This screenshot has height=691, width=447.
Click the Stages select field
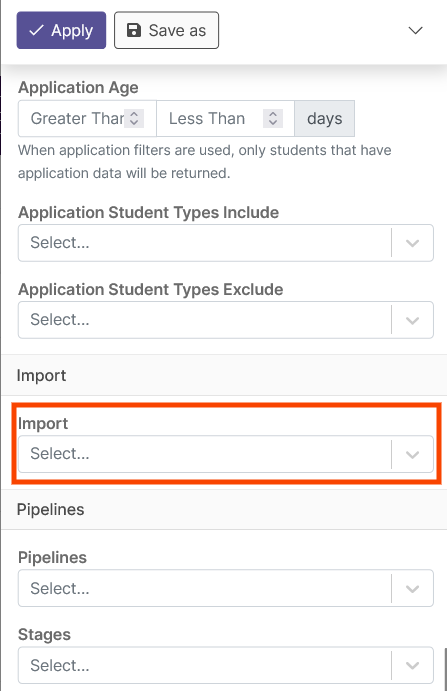[x=226, y=665]
